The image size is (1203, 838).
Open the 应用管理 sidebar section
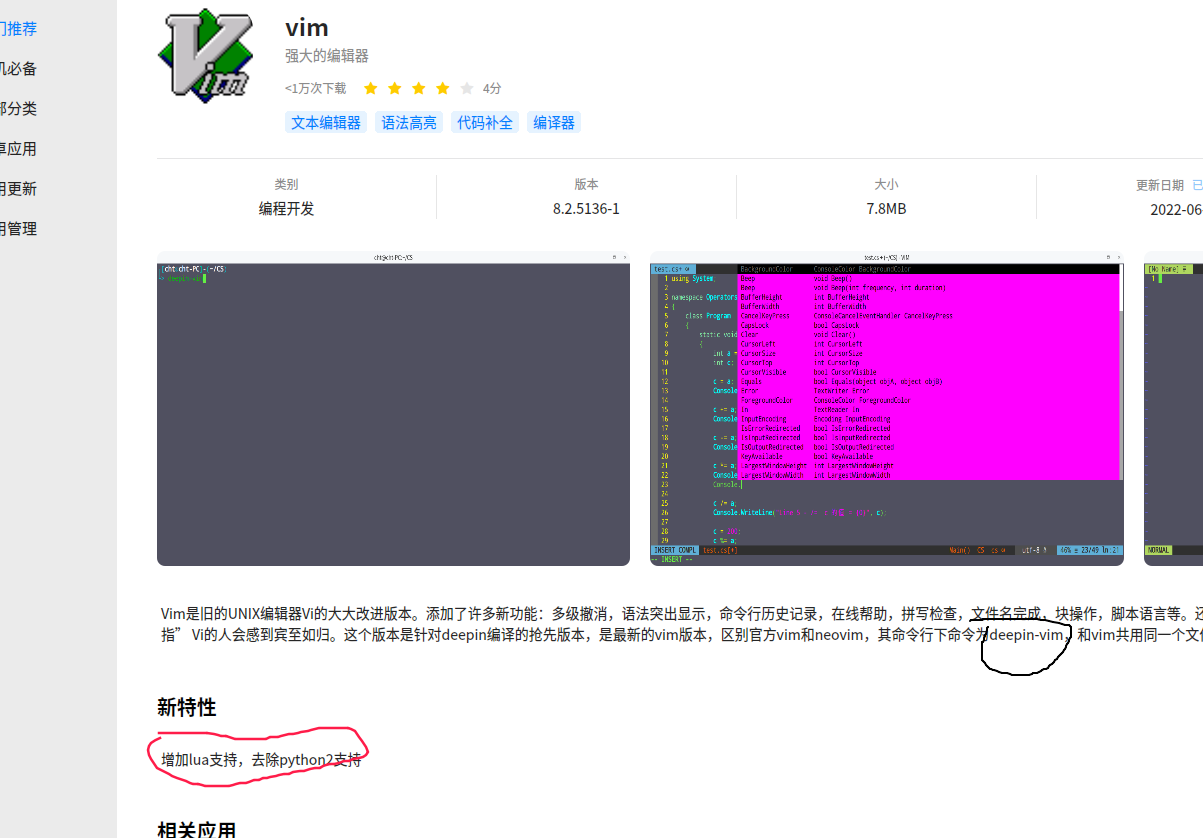(x=20, y=228)
